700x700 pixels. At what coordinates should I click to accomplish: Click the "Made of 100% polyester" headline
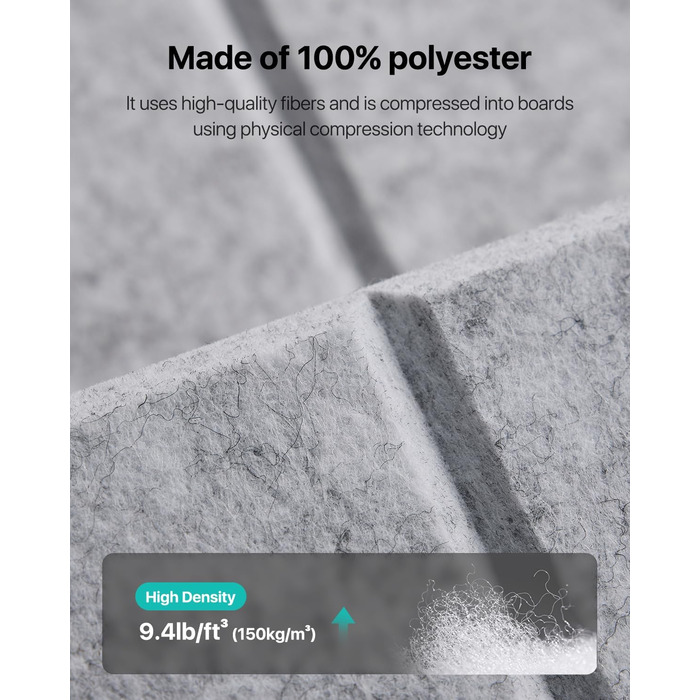[350, 58]
